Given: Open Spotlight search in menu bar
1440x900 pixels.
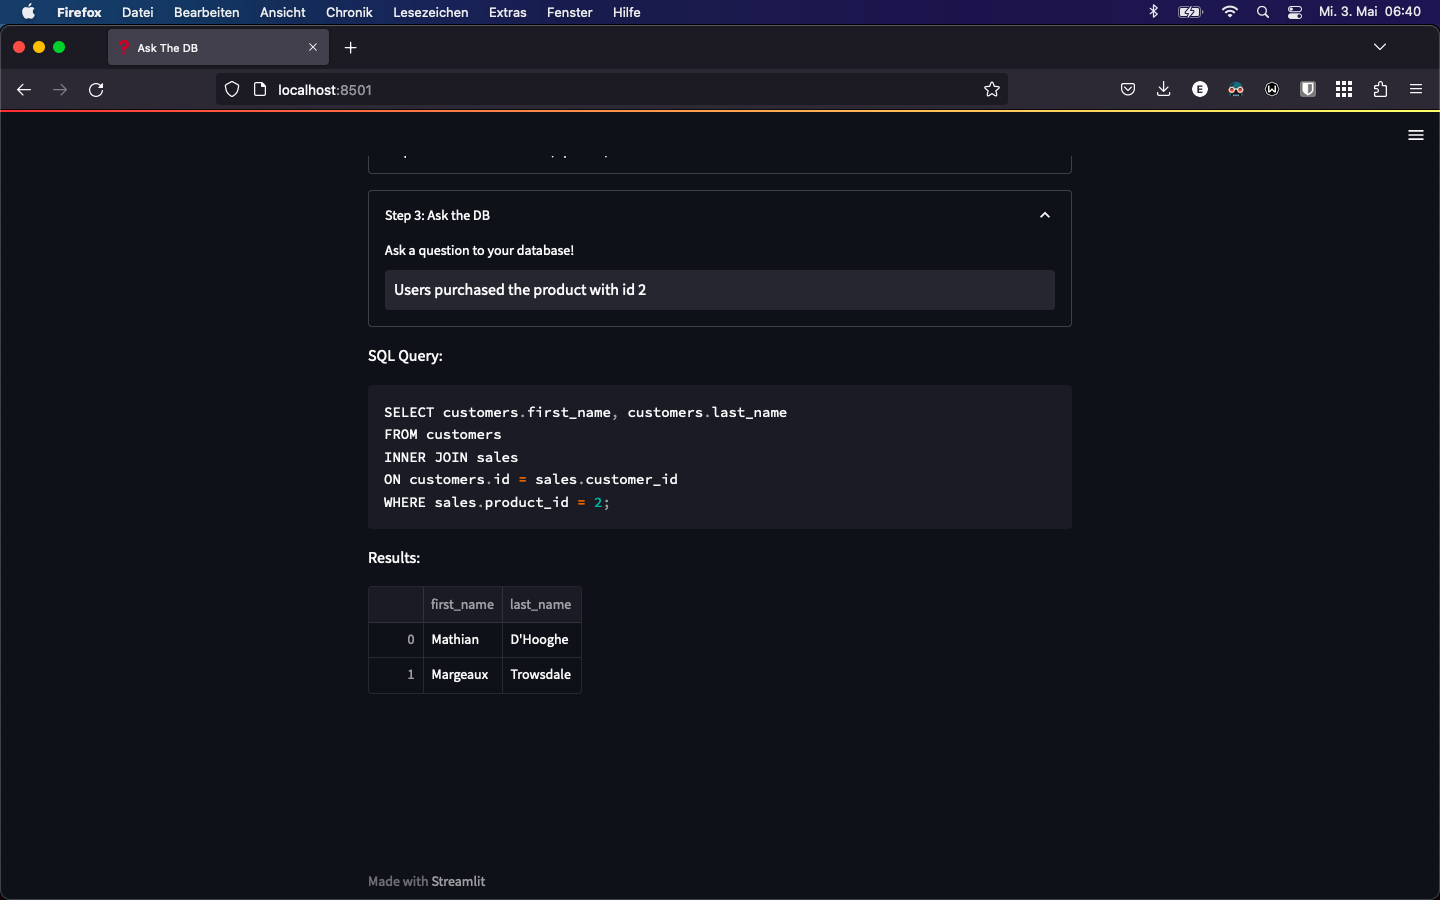Looking at the screenshot, I should [x=1263, y=12].
